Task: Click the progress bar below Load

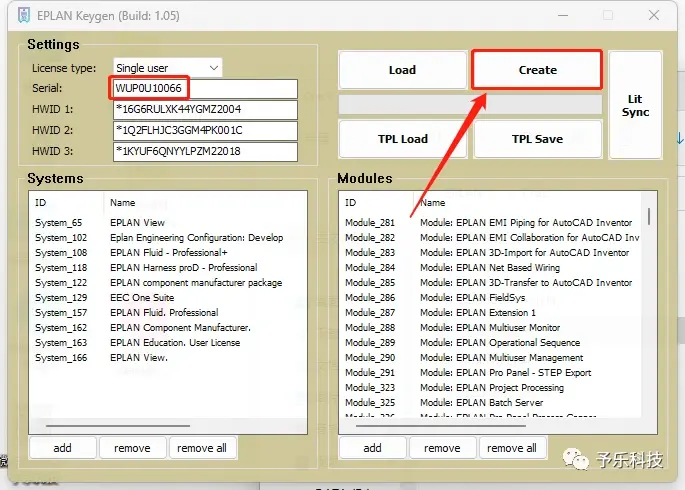Action: pyautogui.click(x=470, y=105)
